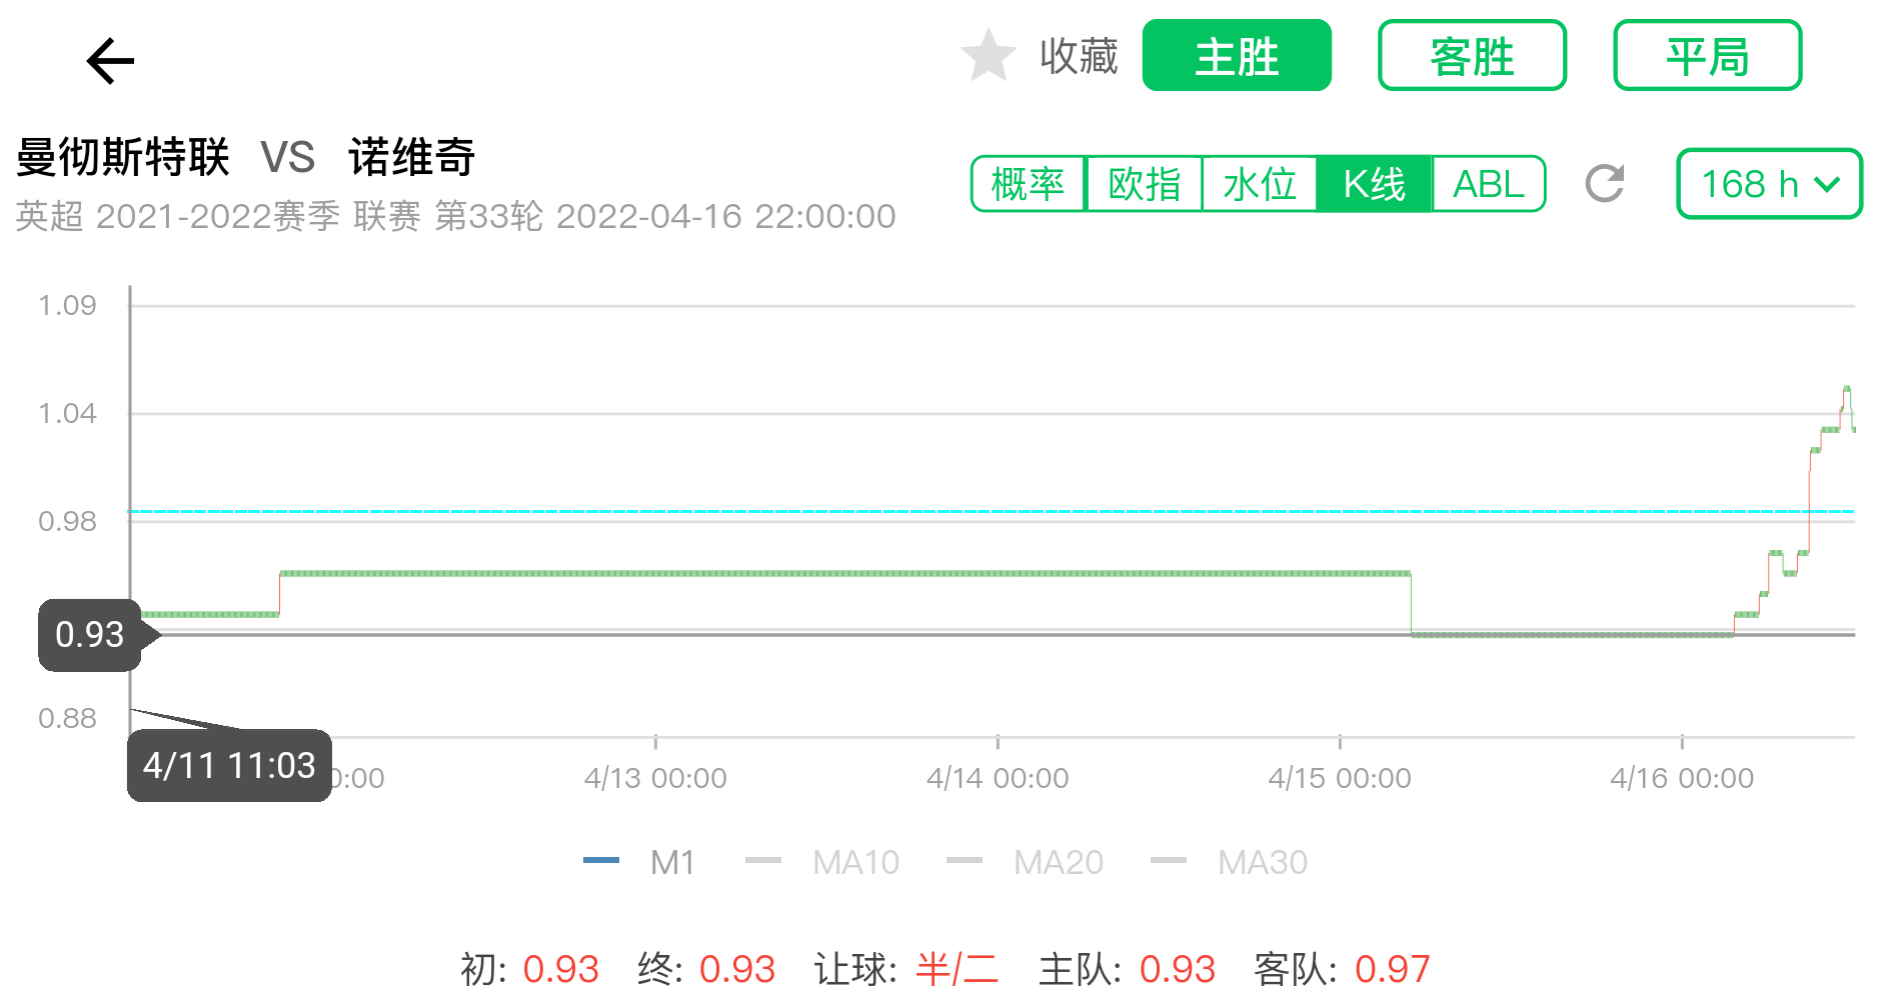Click the 诺维奇 team name

pyautogui.click(x=412, y=157)
